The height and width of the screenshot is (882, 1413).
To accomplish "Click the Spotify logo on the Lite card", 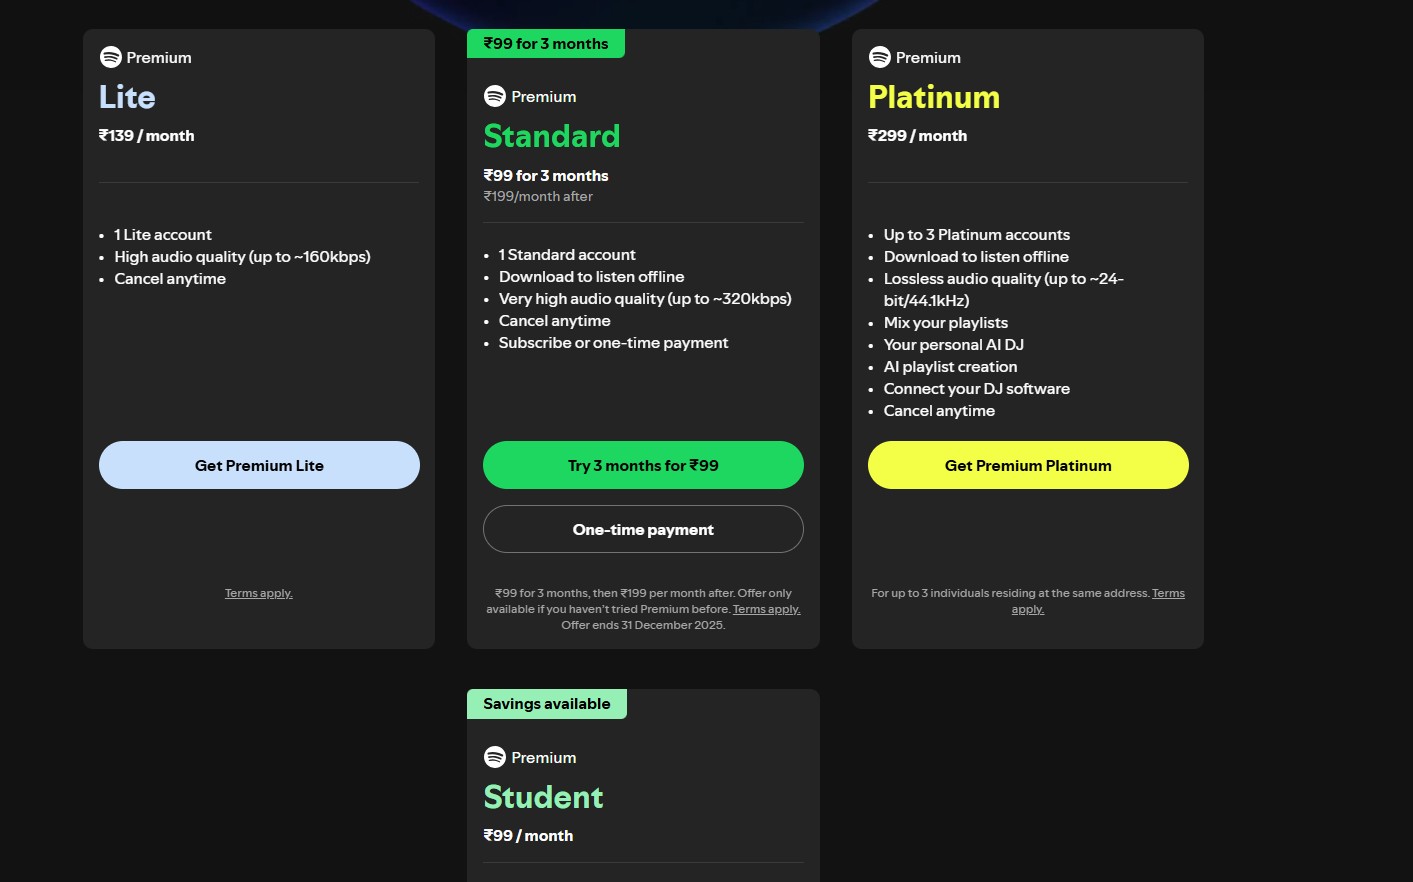I will tap(110, 57).
